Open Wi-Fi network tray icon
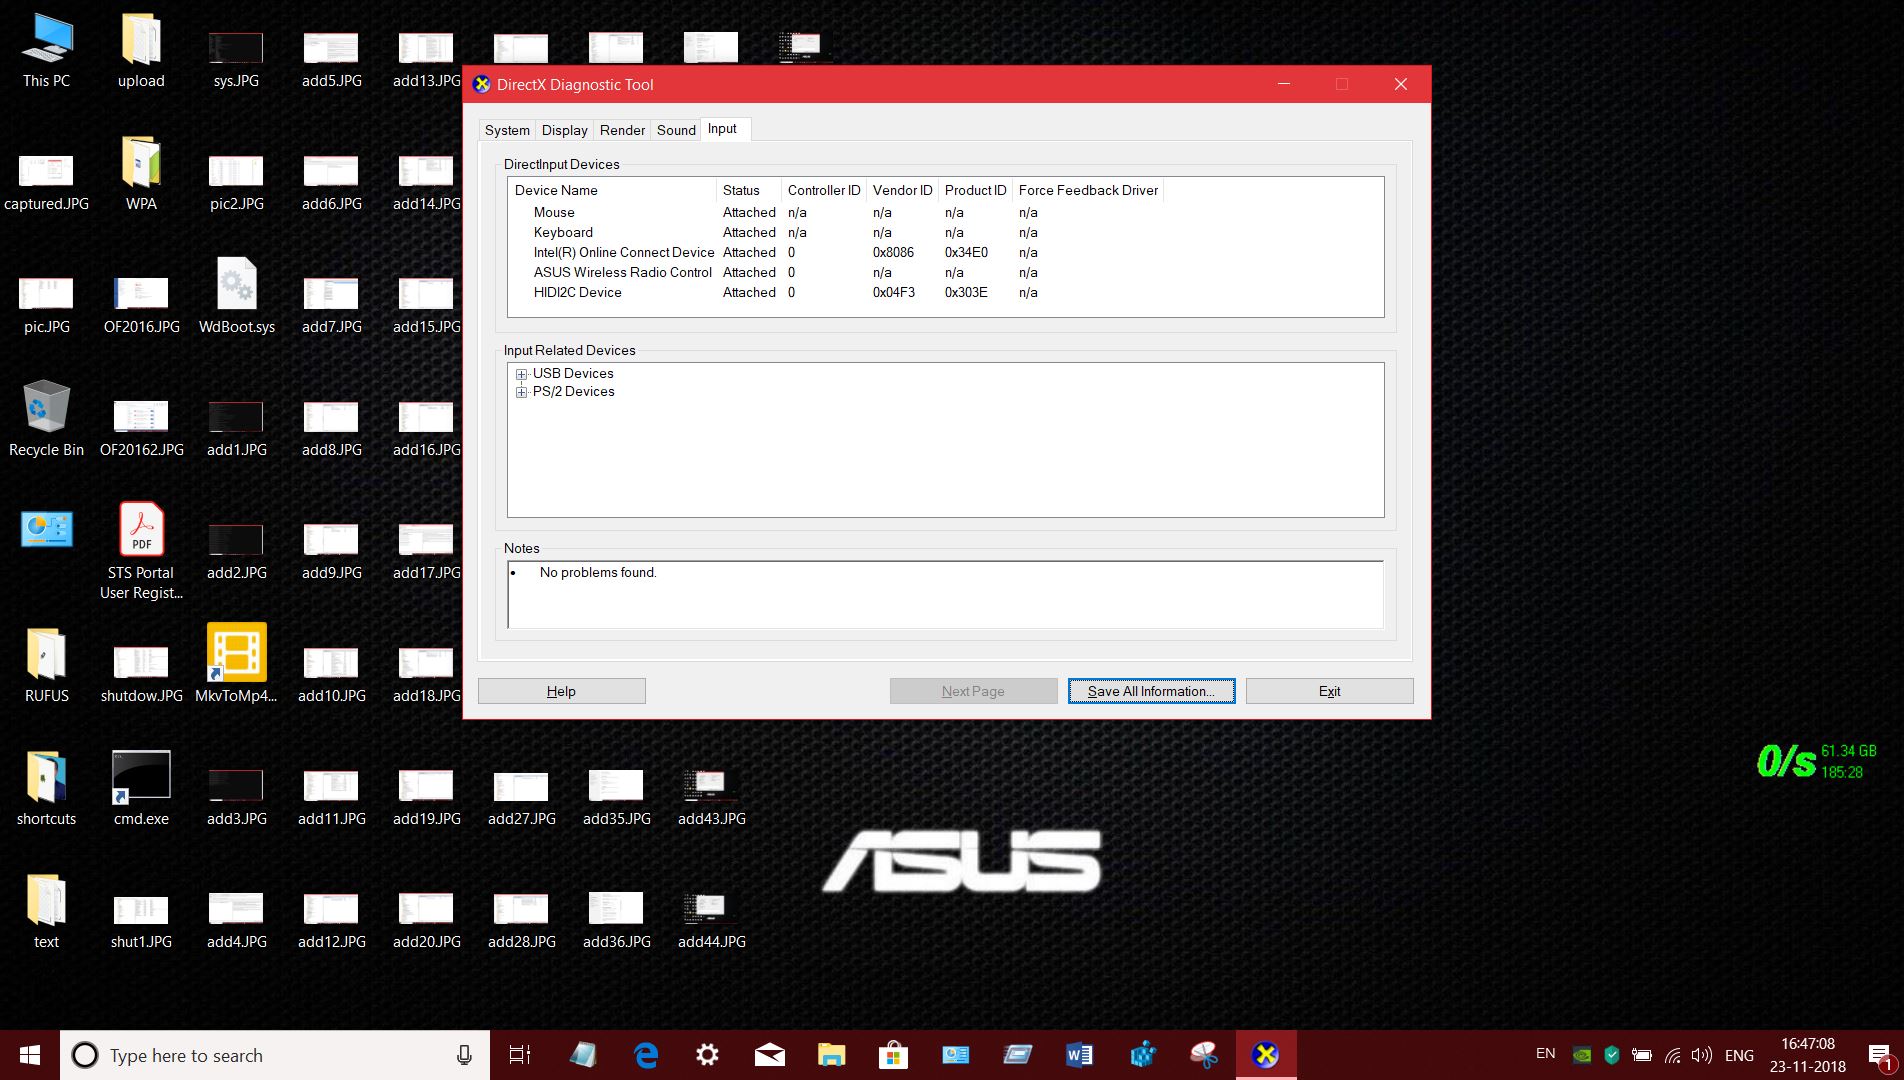 (x=1672, y=1055)
